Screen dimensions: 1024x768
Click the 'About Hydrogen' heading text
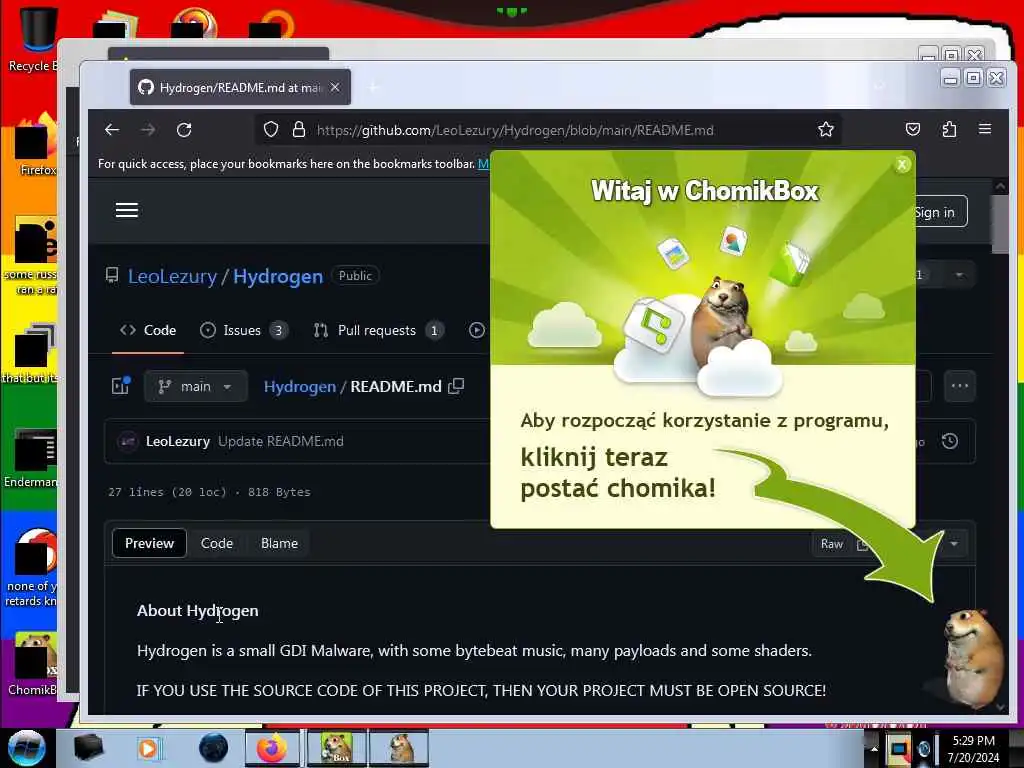198,611
